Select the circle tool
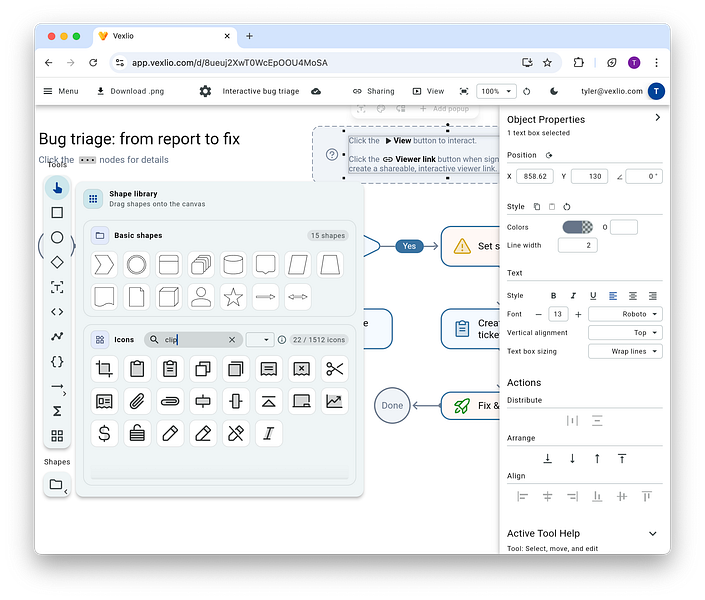 (57, 237)
